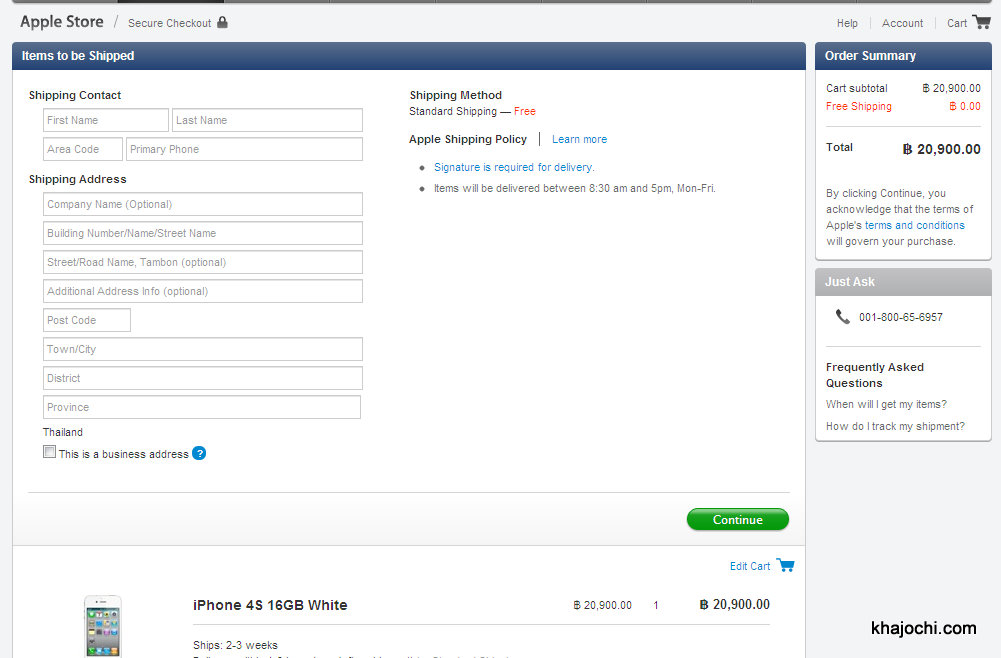The height and width of the screenshot is (658, 1001).
Task: Click the phone icon in Just Ask
Action: 843,317
